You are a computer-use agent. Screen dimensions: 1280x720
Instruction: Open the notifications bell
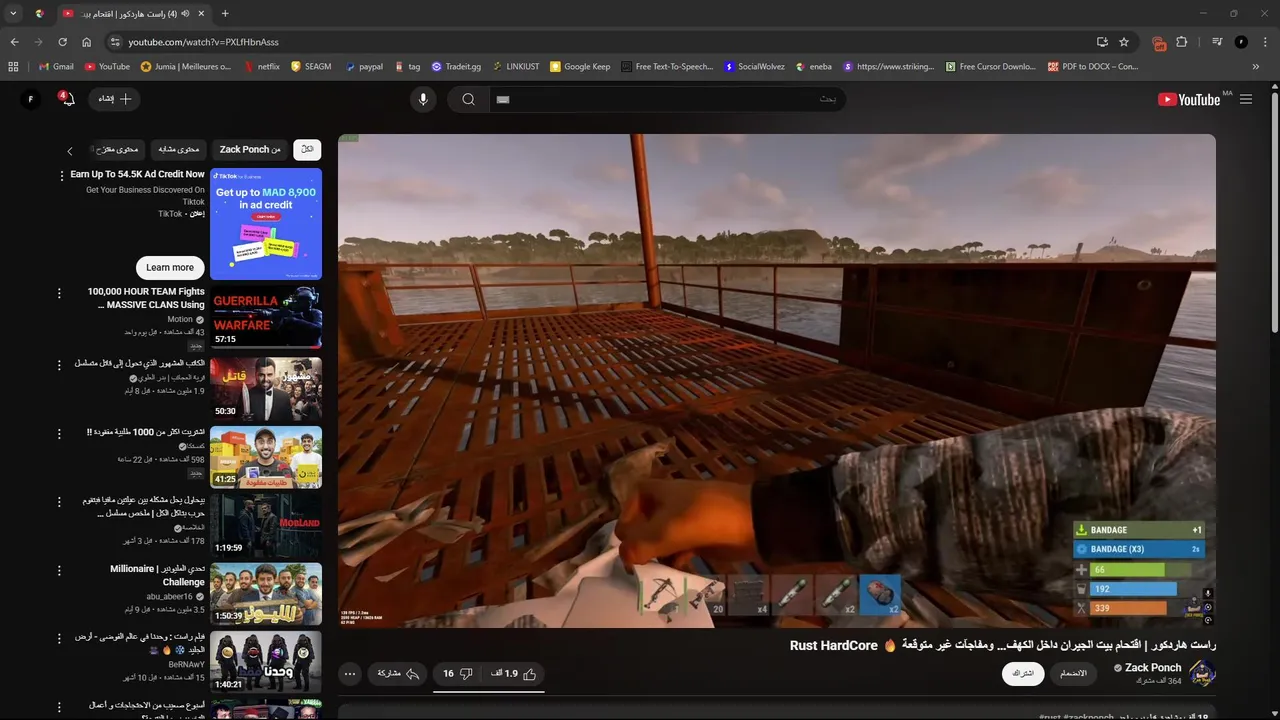pyautogui.click(x=67, y=99)
